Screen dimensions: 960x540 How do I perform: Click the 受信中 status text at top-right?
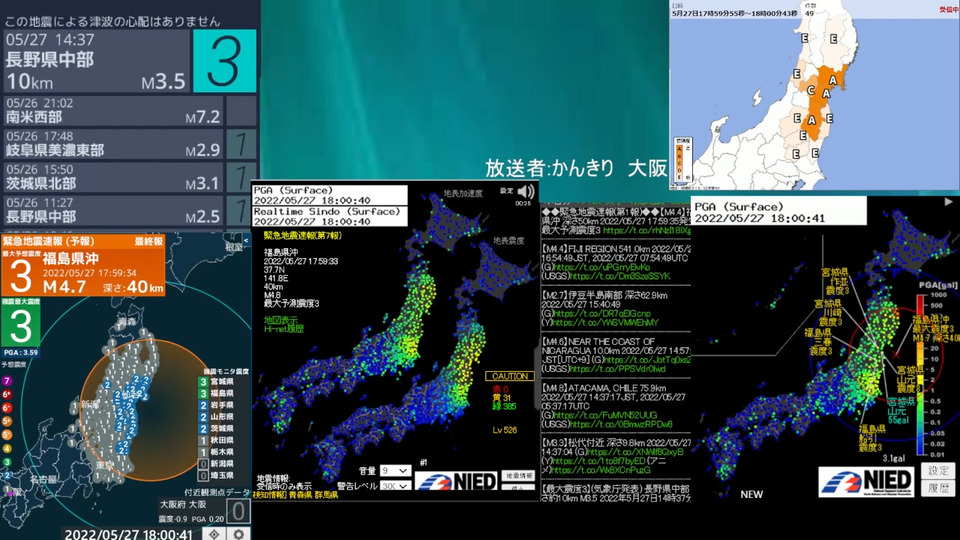(x=950, y=10)
